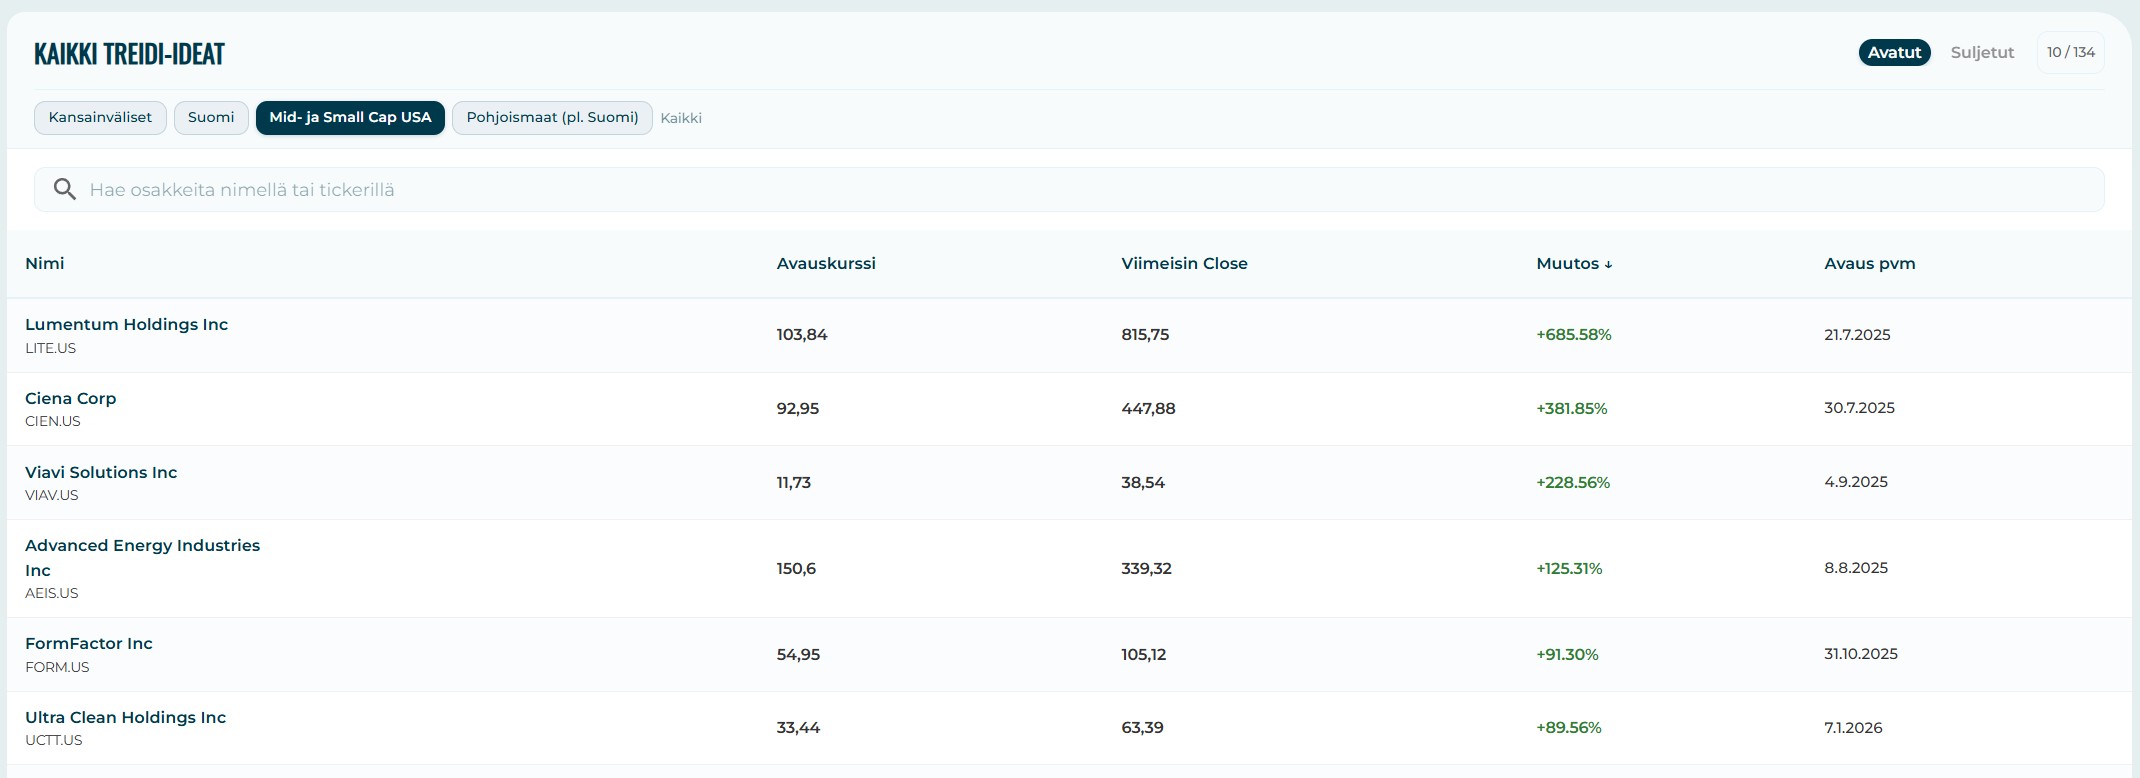Screen dimensions: 2140x778
Task: Open Lumentum Holdings Inc trade idea
Action: point(127,325)
